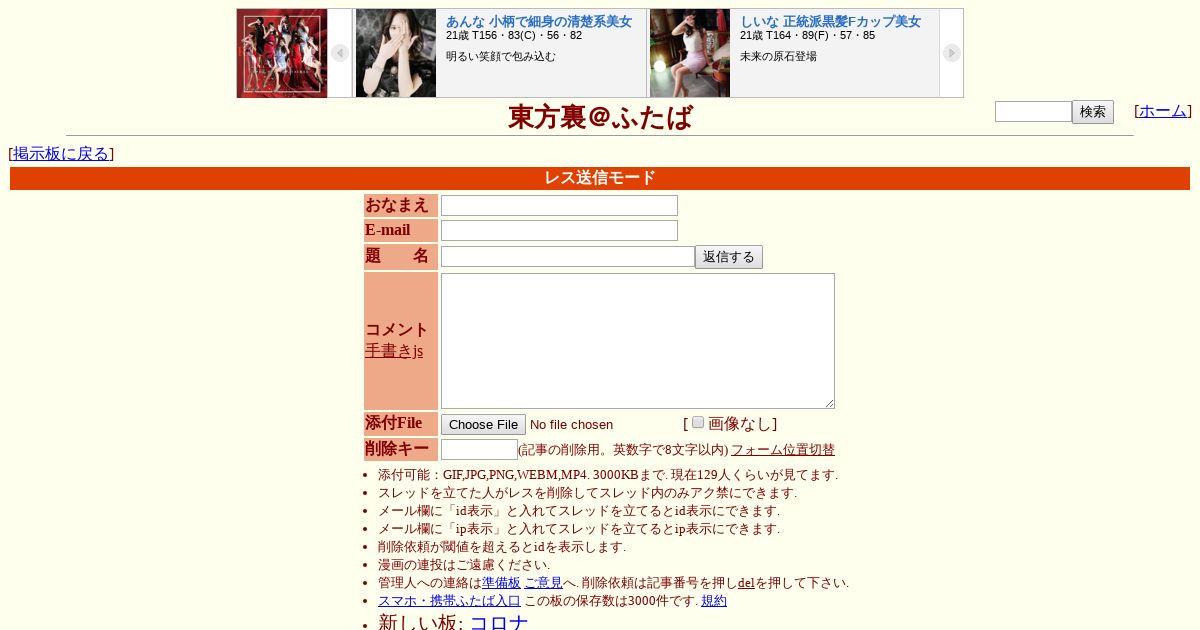Open スマホ・携帯ふたば入口 link
The height and width of the screenshot is (630, 1200).
449,601
